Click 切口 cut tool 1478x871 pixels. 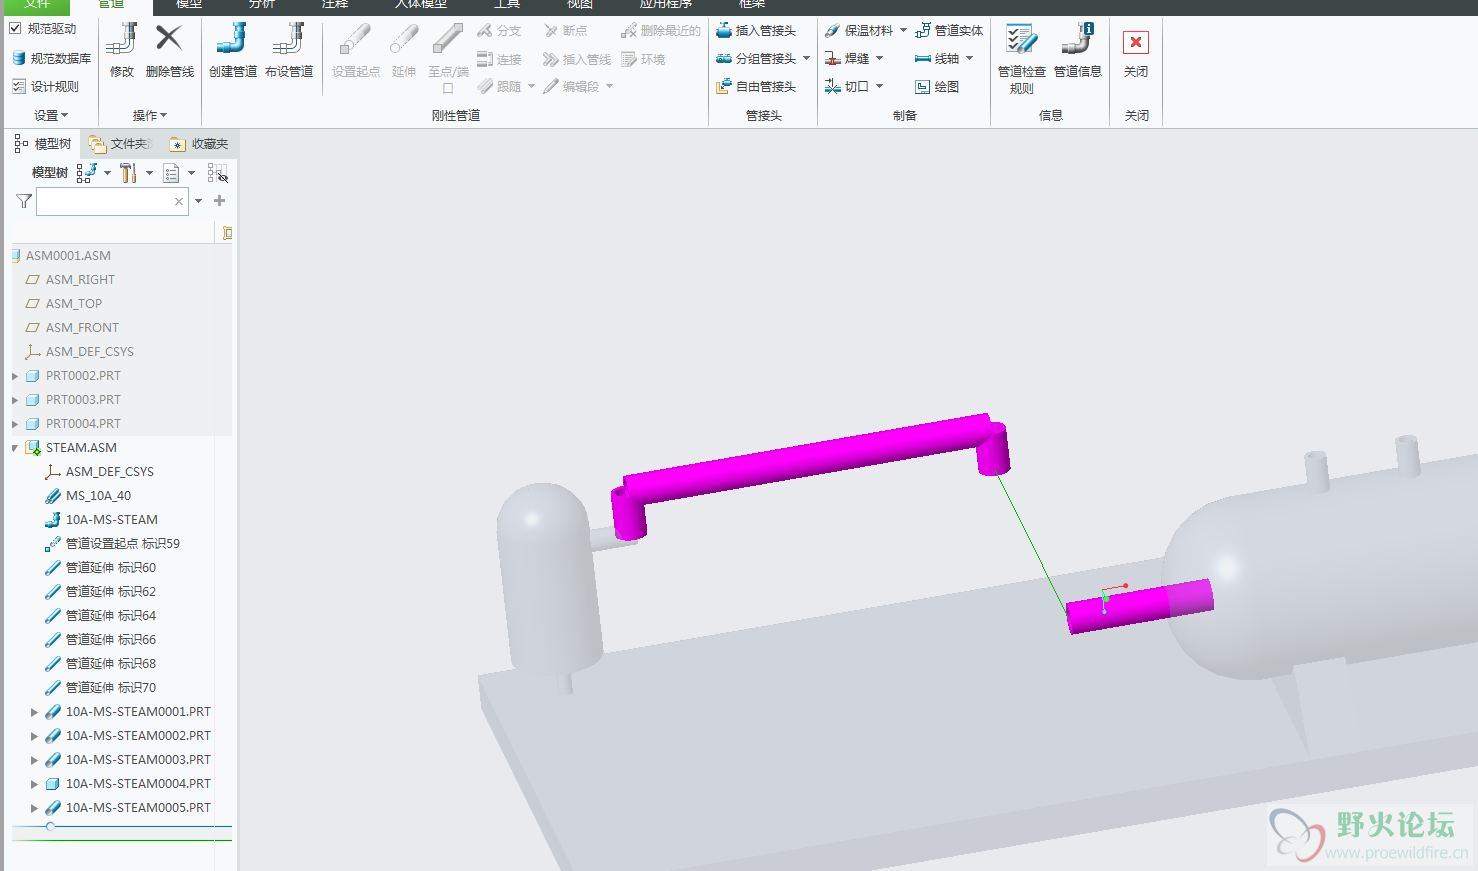pyautogui.click(x=847, y=87)
